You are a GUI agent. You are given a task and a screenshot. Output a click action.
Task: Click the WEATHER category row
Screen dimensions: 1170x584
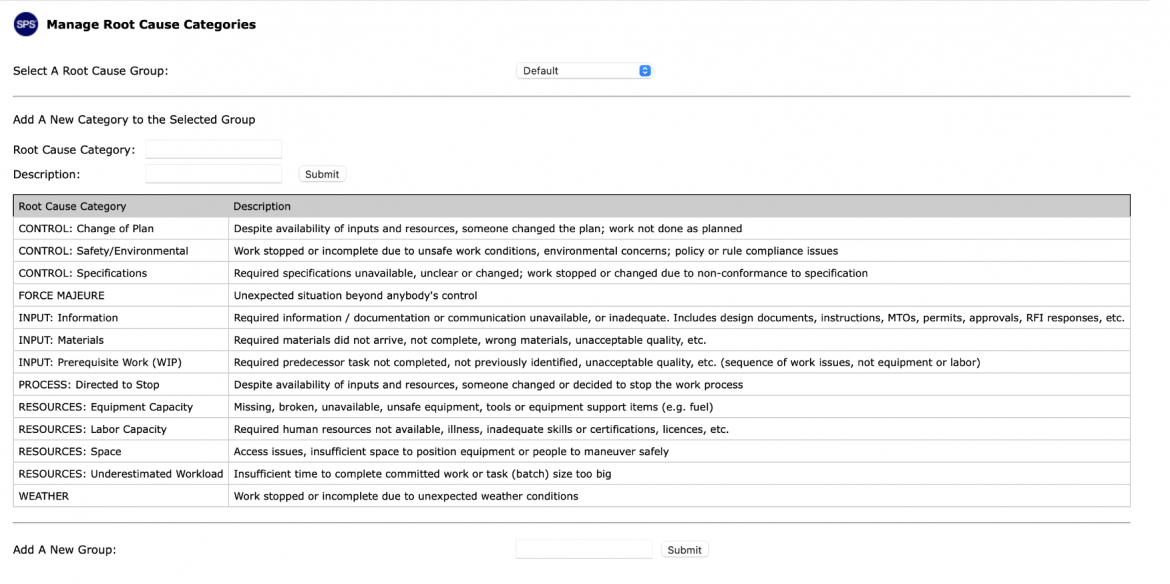tap(572, 496)
